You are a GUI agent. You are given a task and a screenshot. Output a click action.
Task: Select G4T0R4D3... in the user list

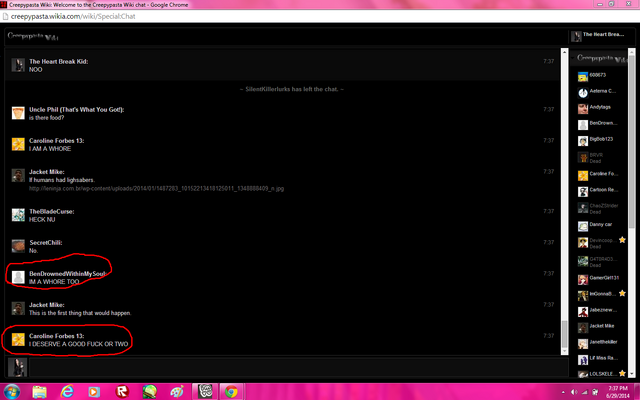(599, 261)
